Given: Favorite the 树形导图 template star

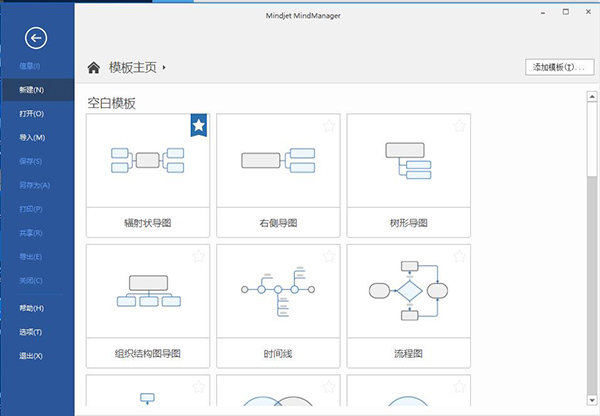Looking at the screenshot, I should 460,126.
